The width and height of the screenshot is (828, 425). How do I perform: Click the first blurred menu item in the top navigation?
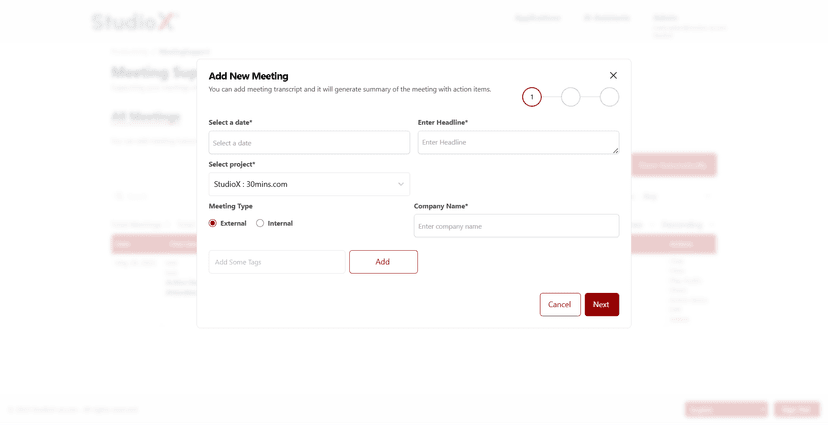(538, 18)
